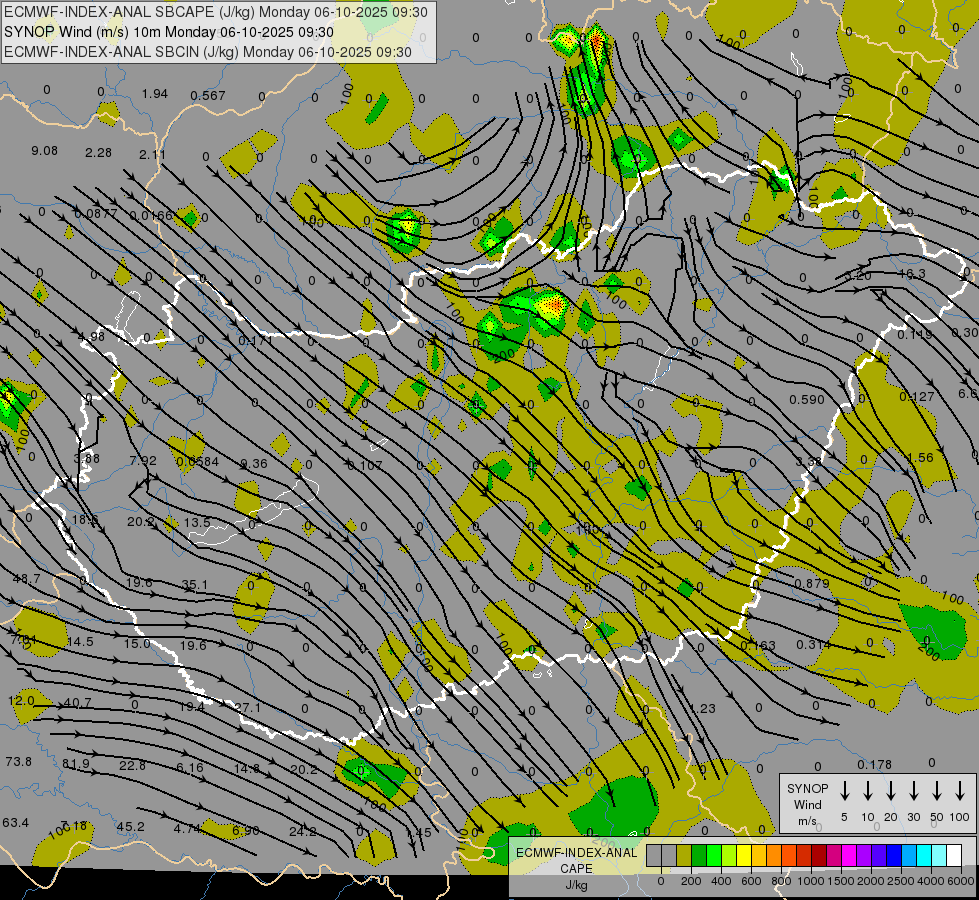979x900 pixels.
Task: Click the wind arrow above the 10 label
Action: [x=867, y=791]
